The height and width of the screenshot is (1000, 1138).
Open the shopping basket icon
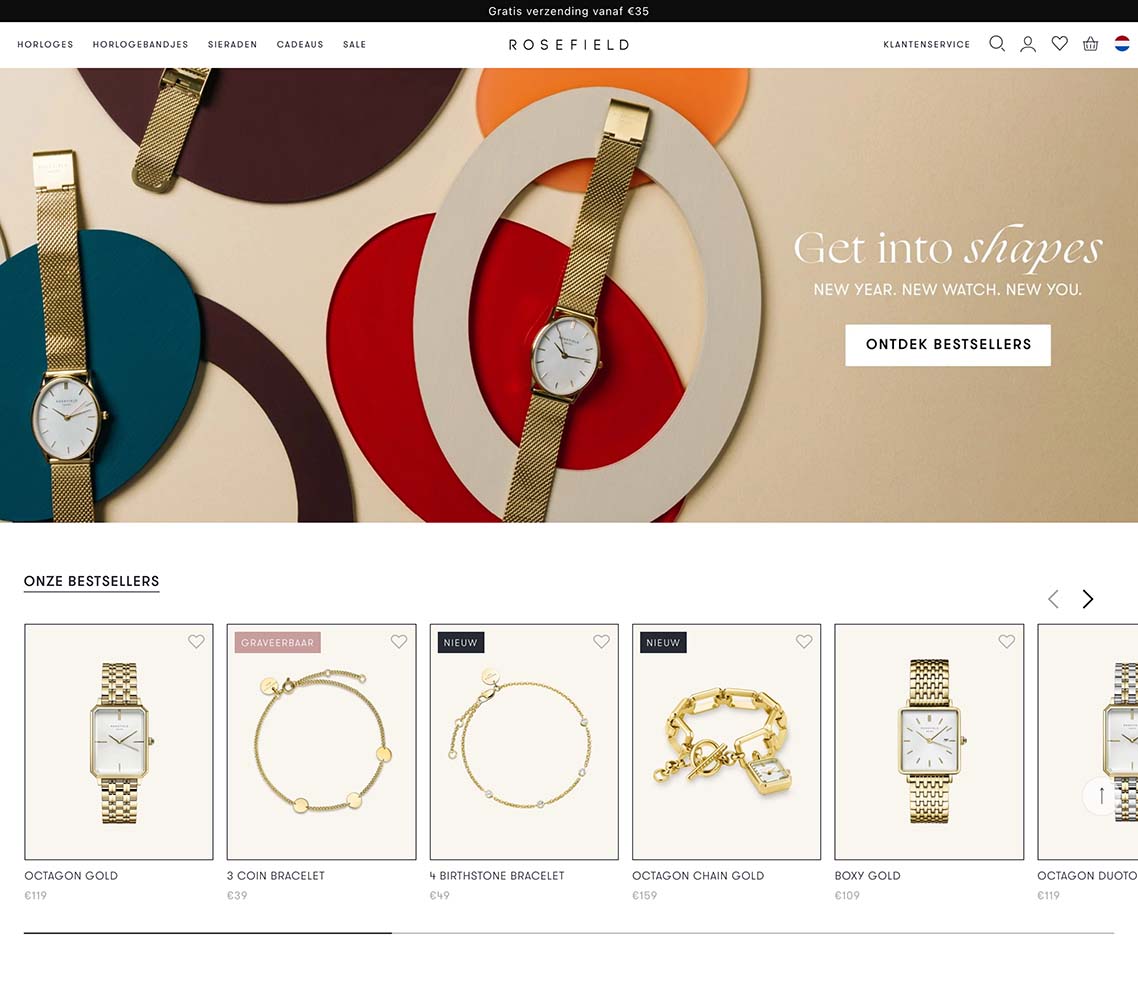[x=1090, y=44]
